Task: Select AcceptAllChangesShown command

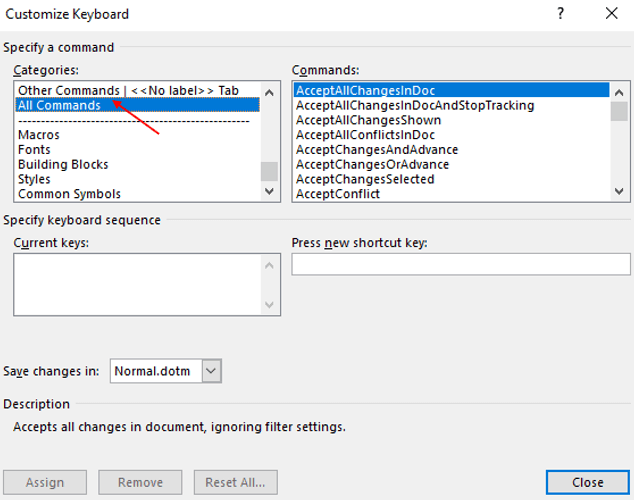Action: pos(368,120)
